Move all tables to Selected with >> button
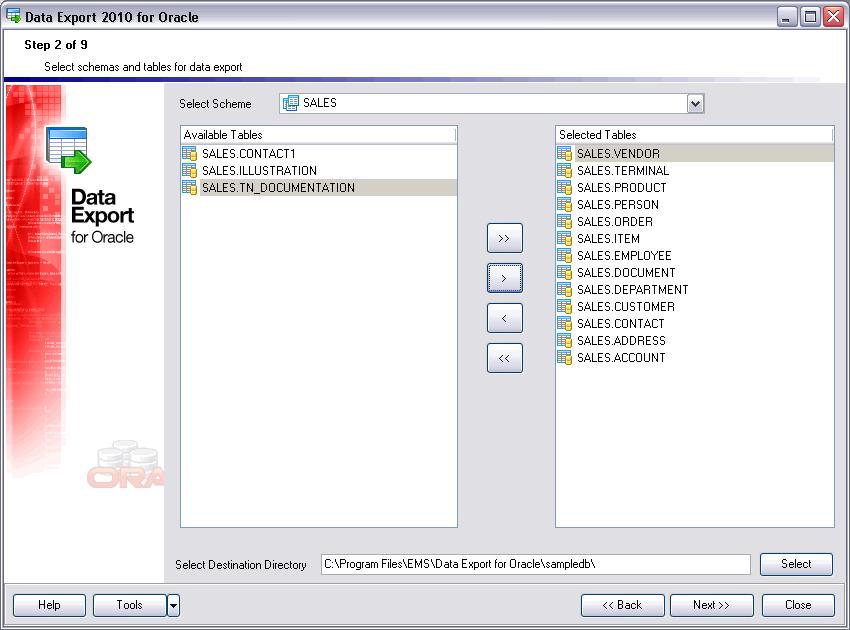 pos(505,238)
